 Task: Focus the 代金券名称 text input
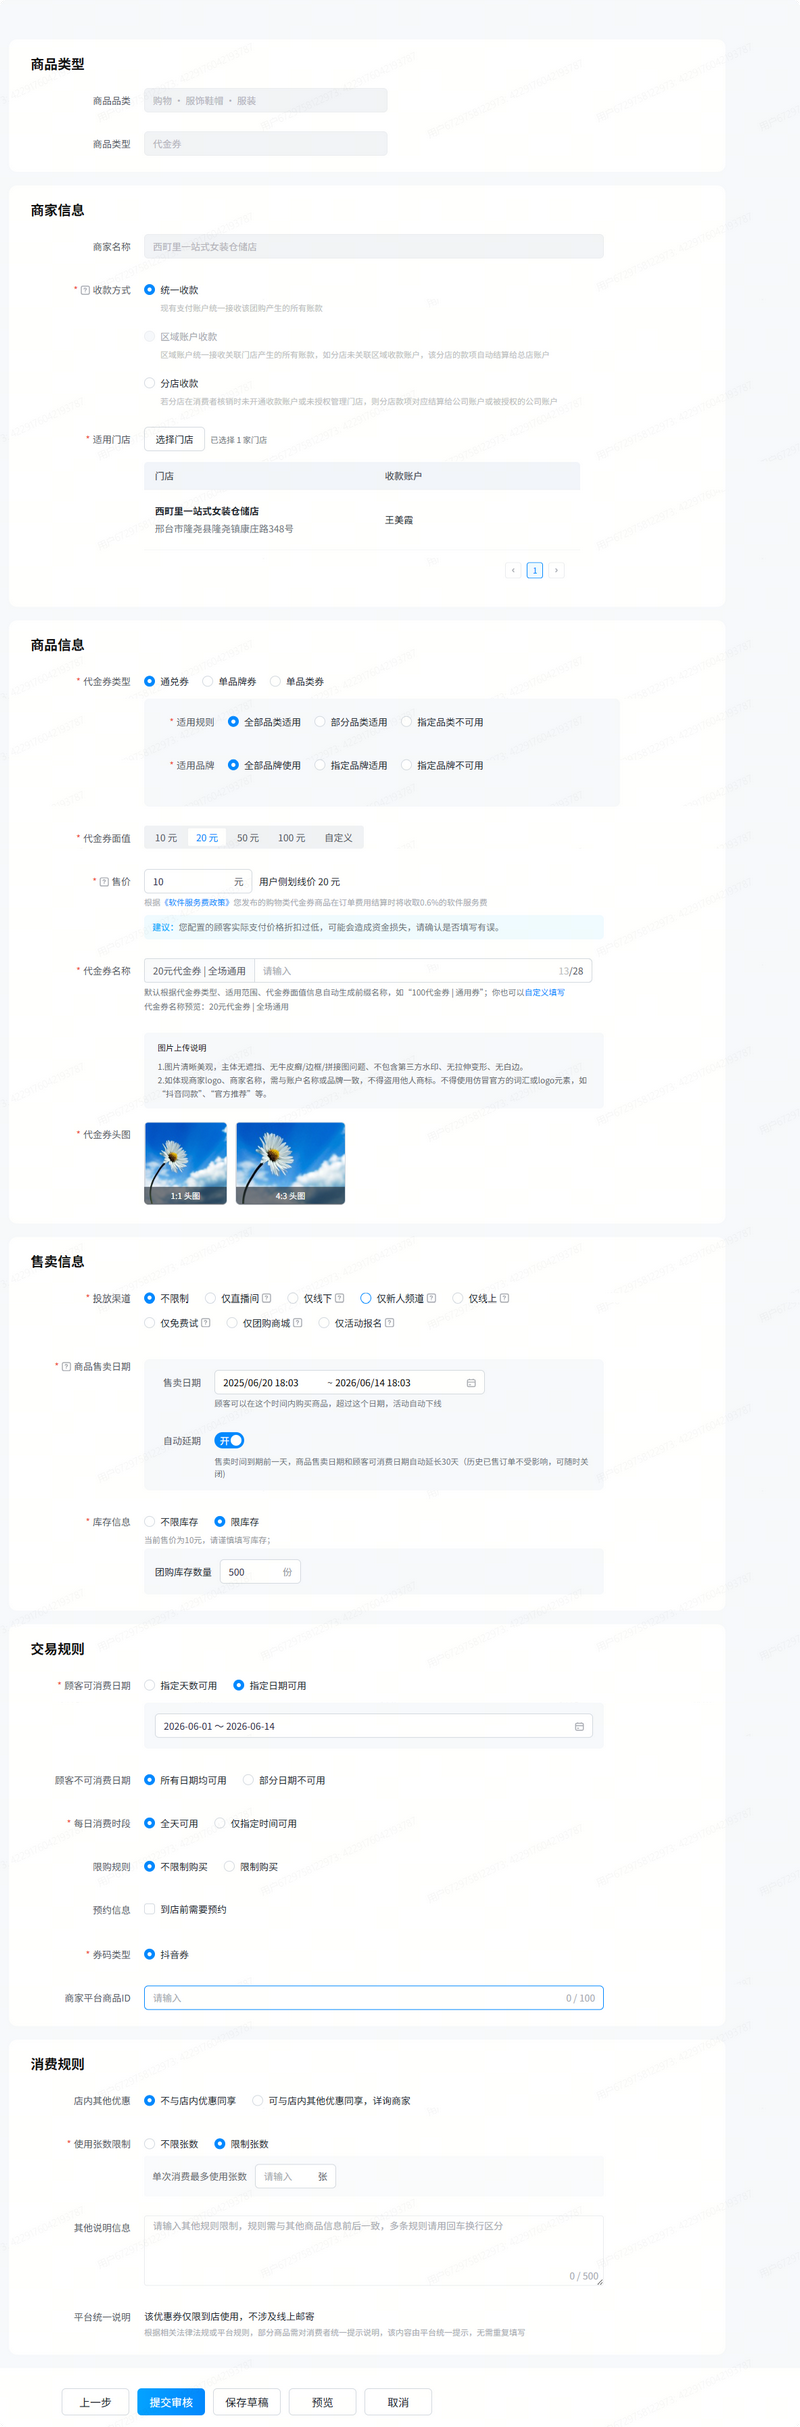tap(423, 970)
